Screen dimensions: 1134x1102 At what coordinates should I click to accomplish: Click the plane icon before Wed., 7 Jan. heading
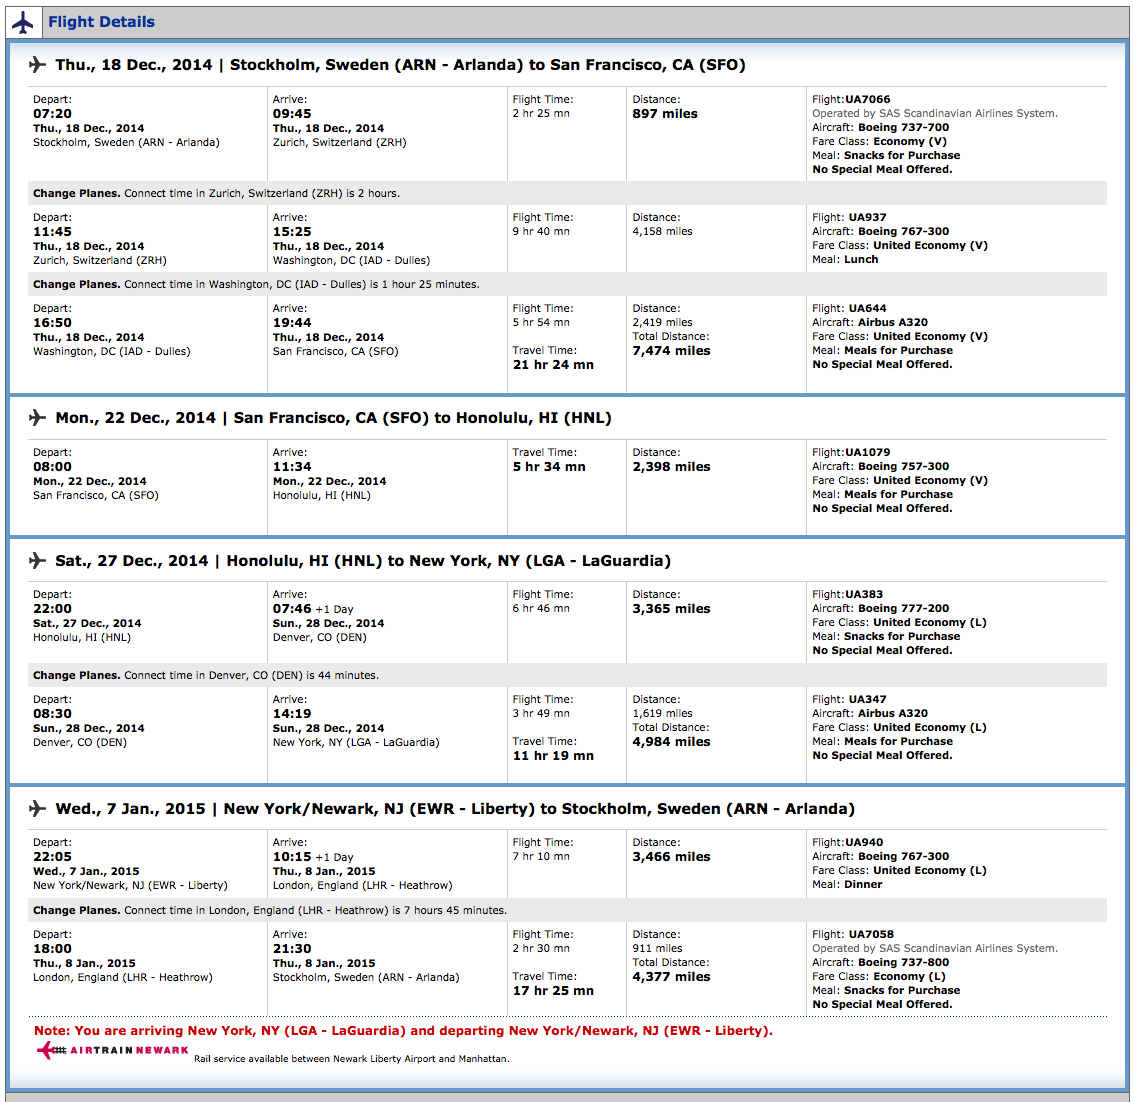[38, 808]
